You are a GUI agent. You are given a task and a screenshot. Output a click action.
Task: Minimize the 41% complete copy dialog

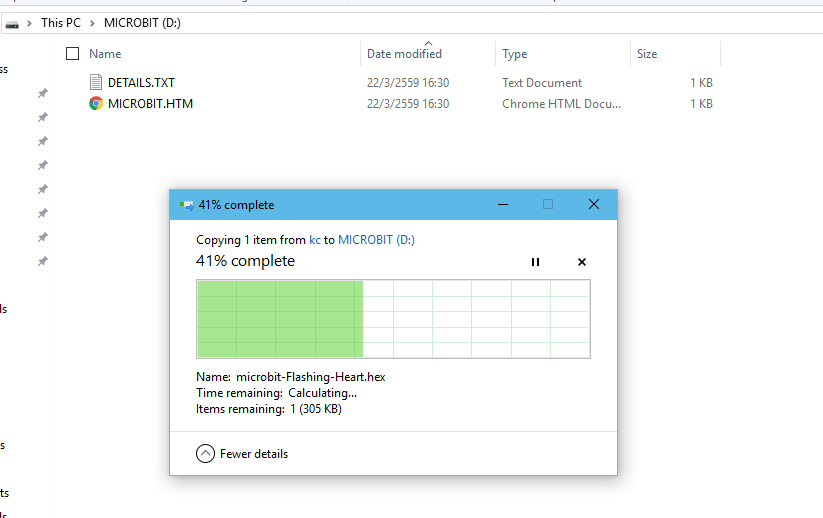(502, 205)
